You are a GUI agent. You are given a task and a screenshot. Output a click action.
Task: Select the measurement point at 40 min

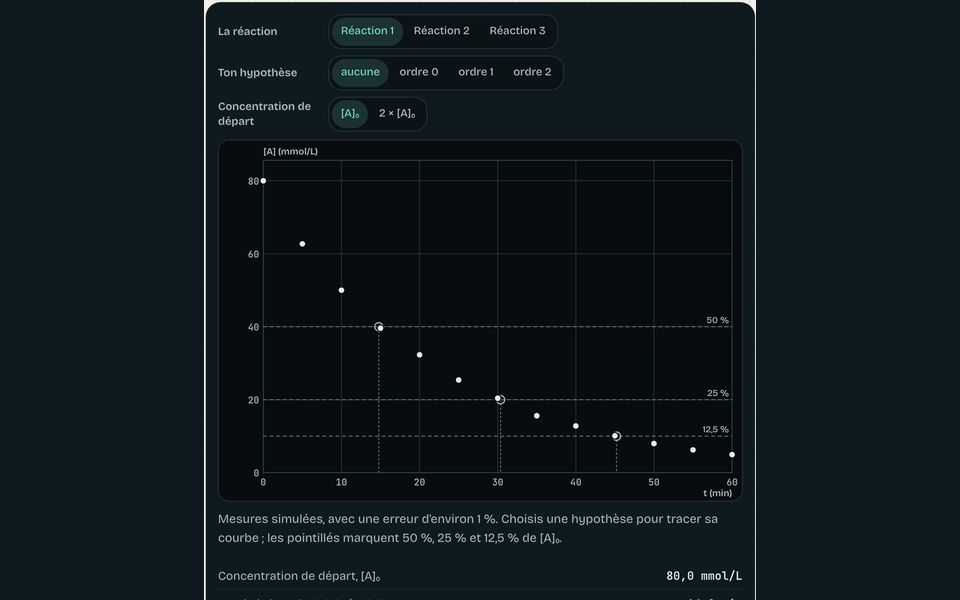pos(576,426)
